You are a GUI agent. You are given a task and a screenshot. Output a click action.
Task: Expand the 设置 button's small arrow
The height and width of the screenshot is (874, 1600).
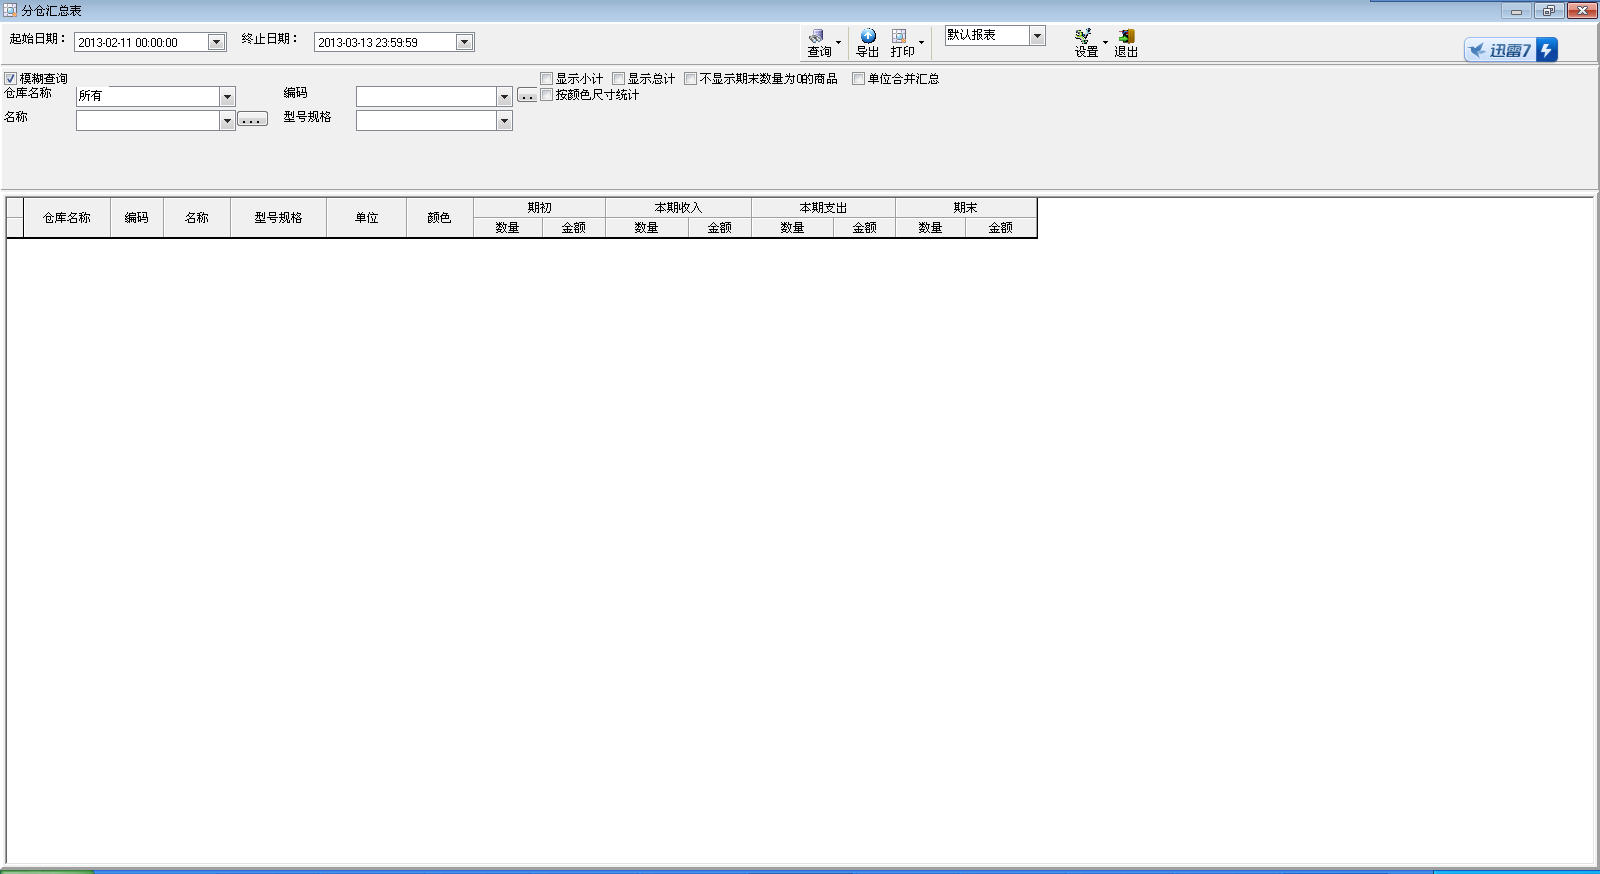point(1105,42)
